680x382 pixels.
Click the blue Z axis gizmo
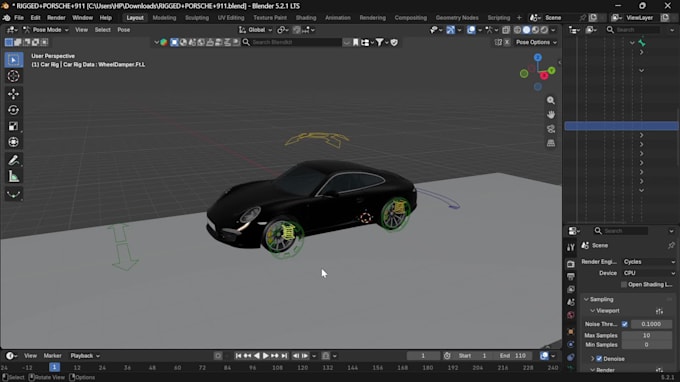tap(538, 57)
